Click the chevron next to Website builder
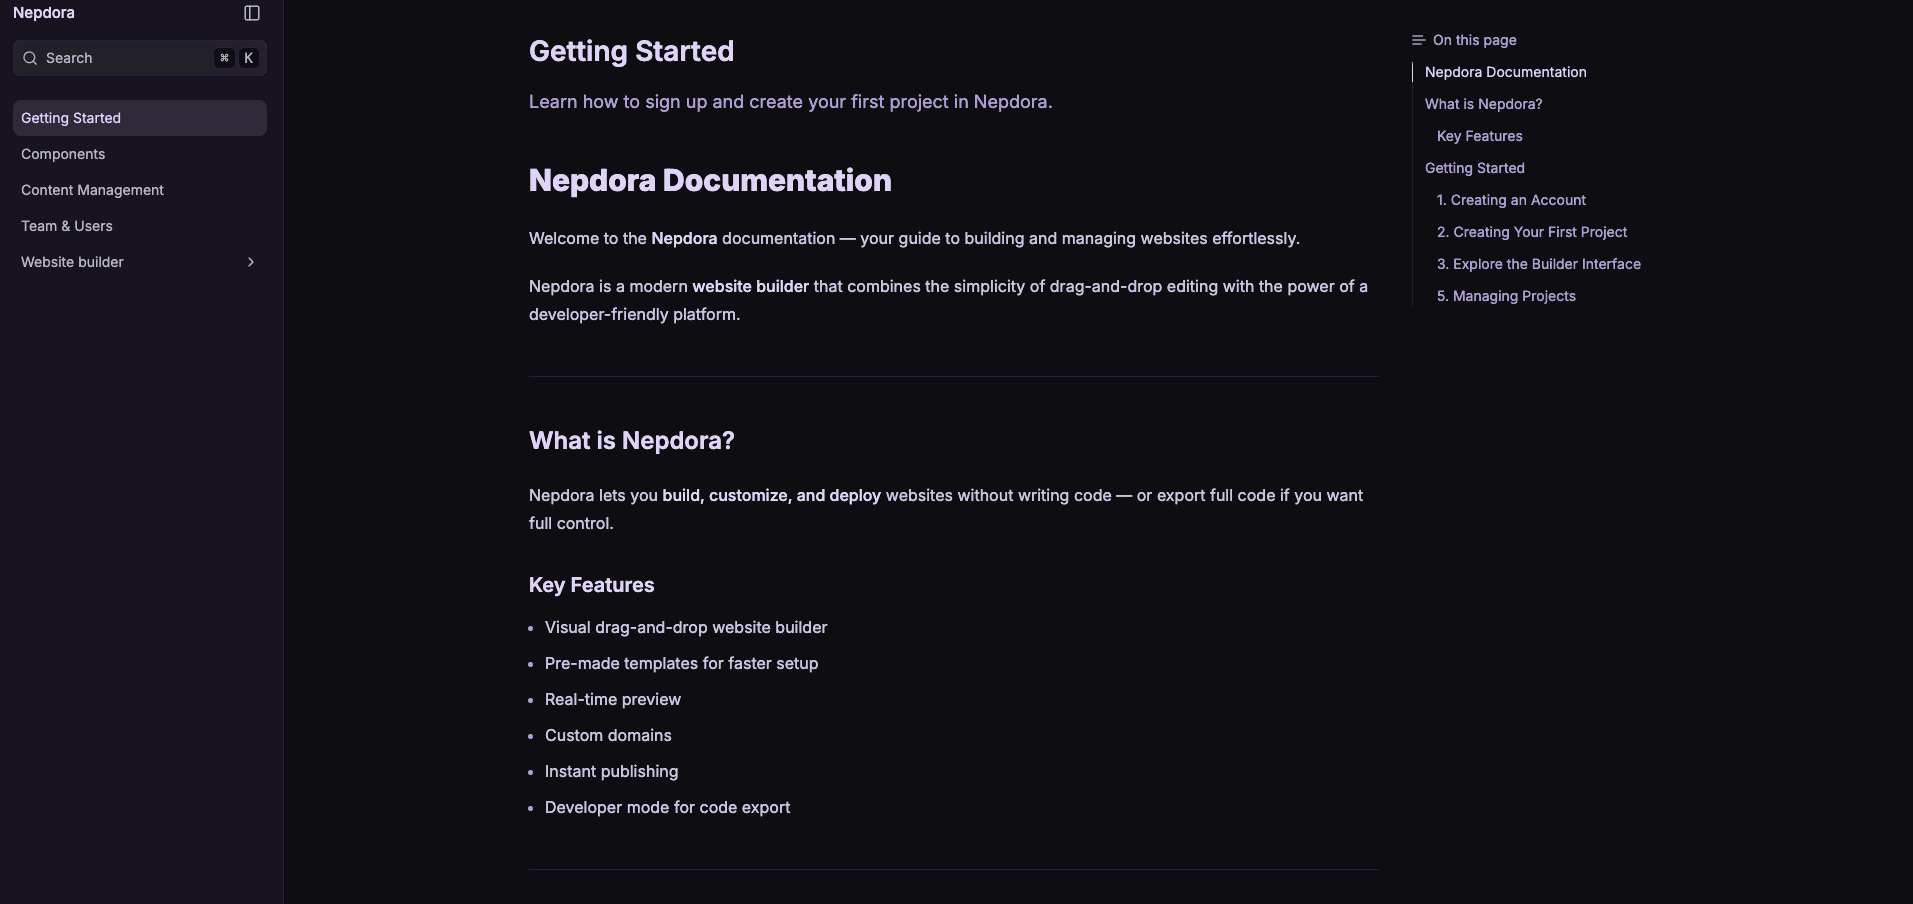The height and width of the screenshot is (904, 1913). point(250,262)
